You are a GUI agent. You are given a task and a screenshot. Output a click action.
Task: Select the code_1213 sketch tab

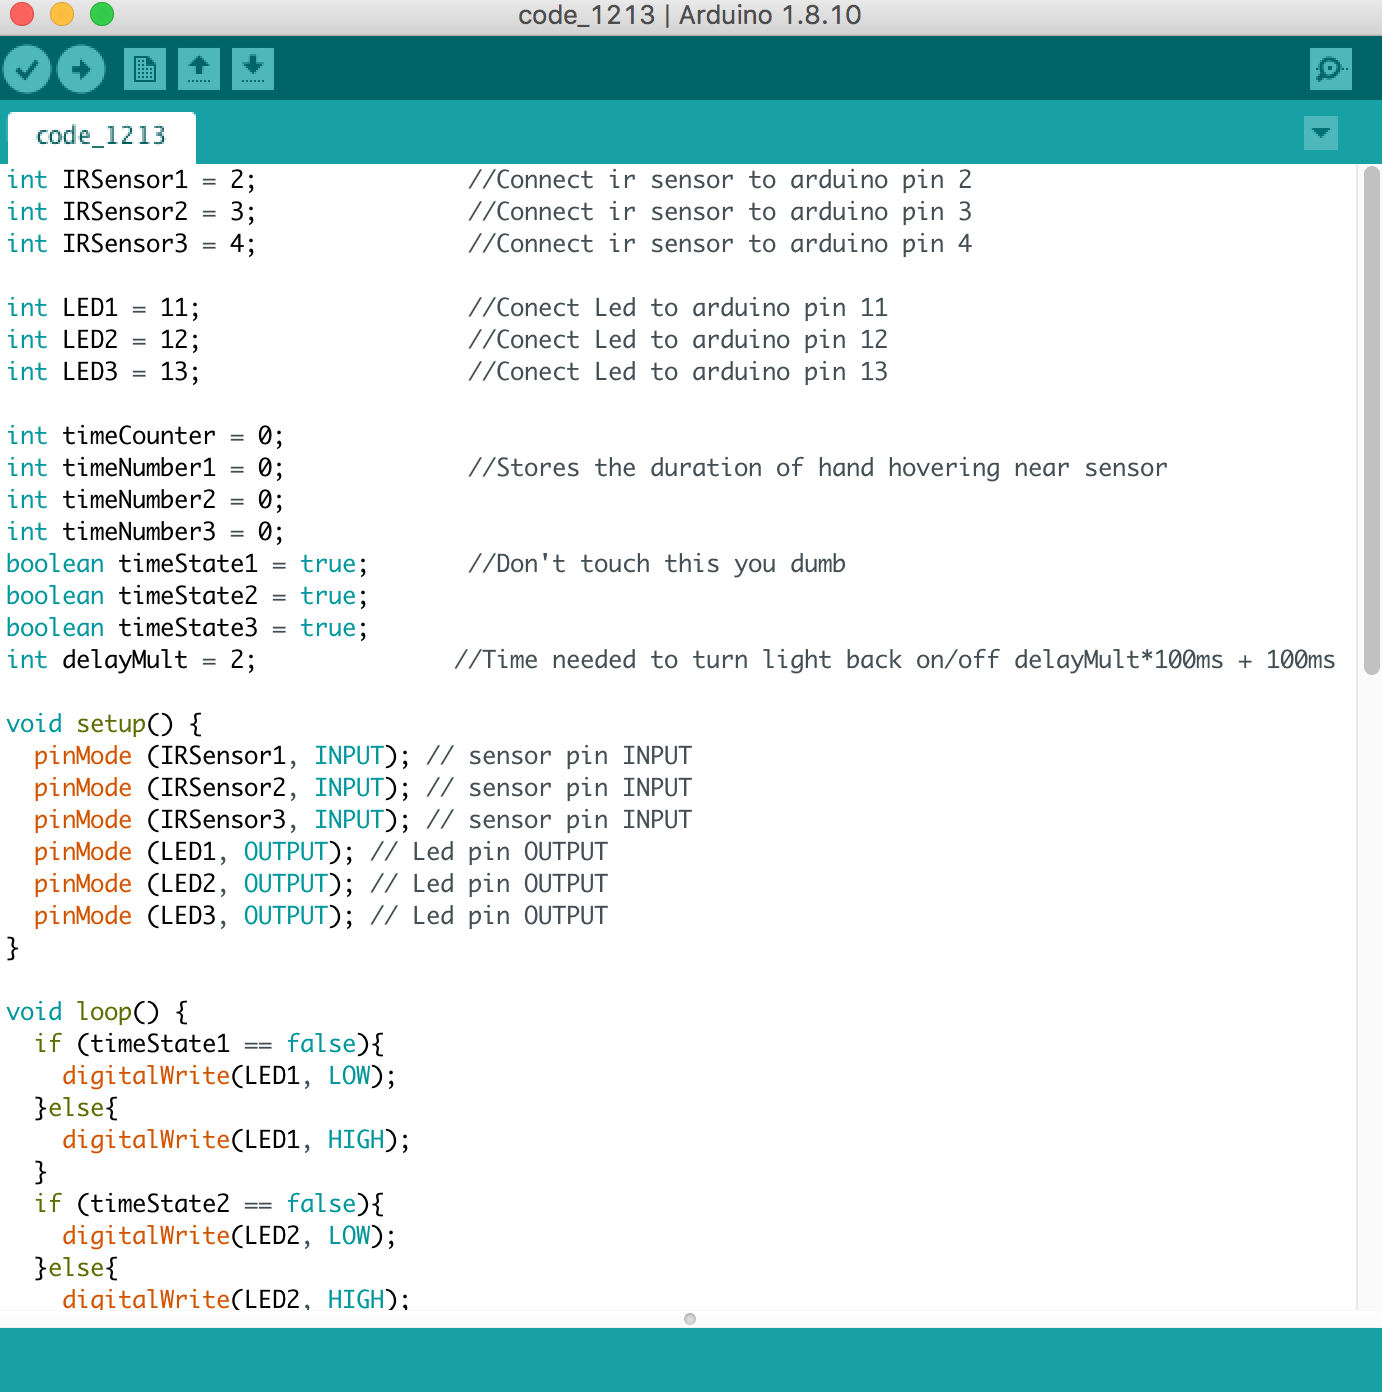pos(101,136)
